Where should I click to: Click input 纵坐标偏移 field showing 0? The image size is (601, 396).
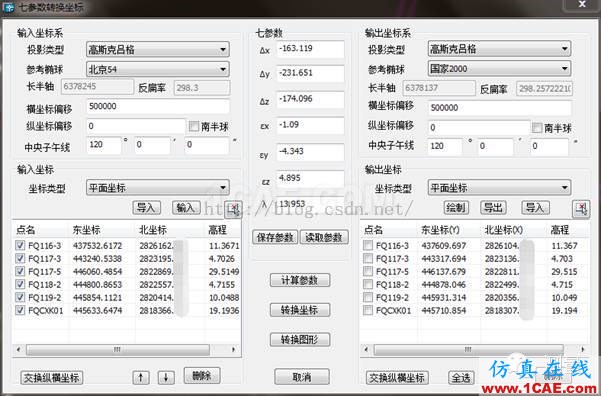point(136,126)
